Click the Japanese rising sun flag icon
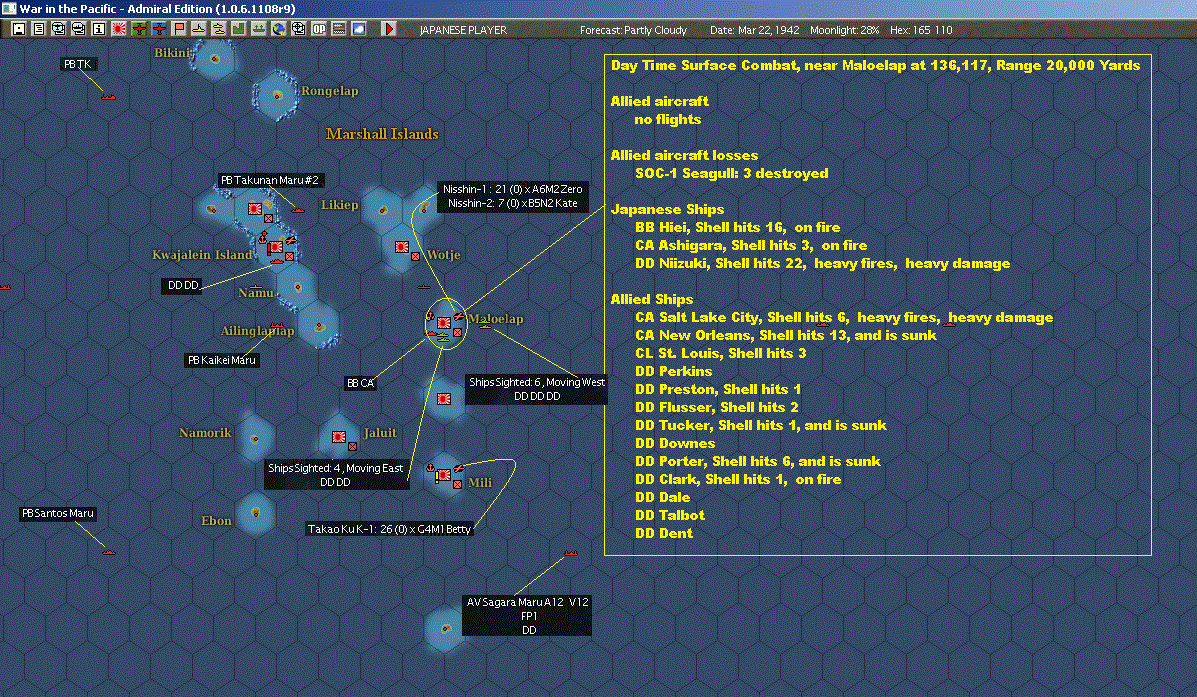1197x697 pixels. 118,29
